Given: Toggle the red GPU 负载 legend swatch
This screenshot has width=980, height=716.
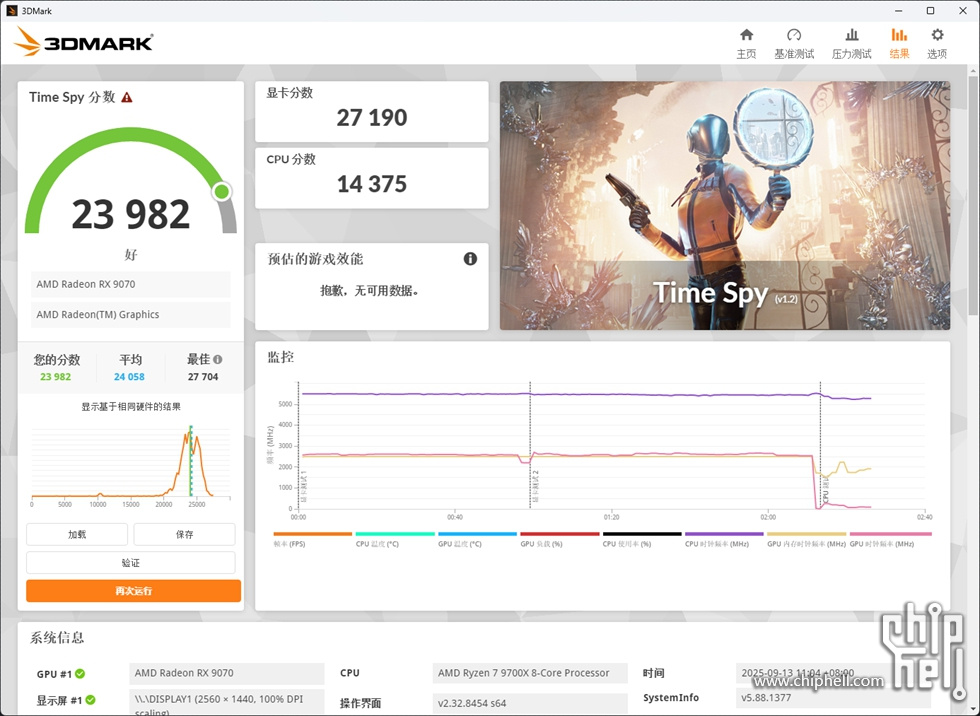Looking at the screenshot, I should [x=559, y=534].
